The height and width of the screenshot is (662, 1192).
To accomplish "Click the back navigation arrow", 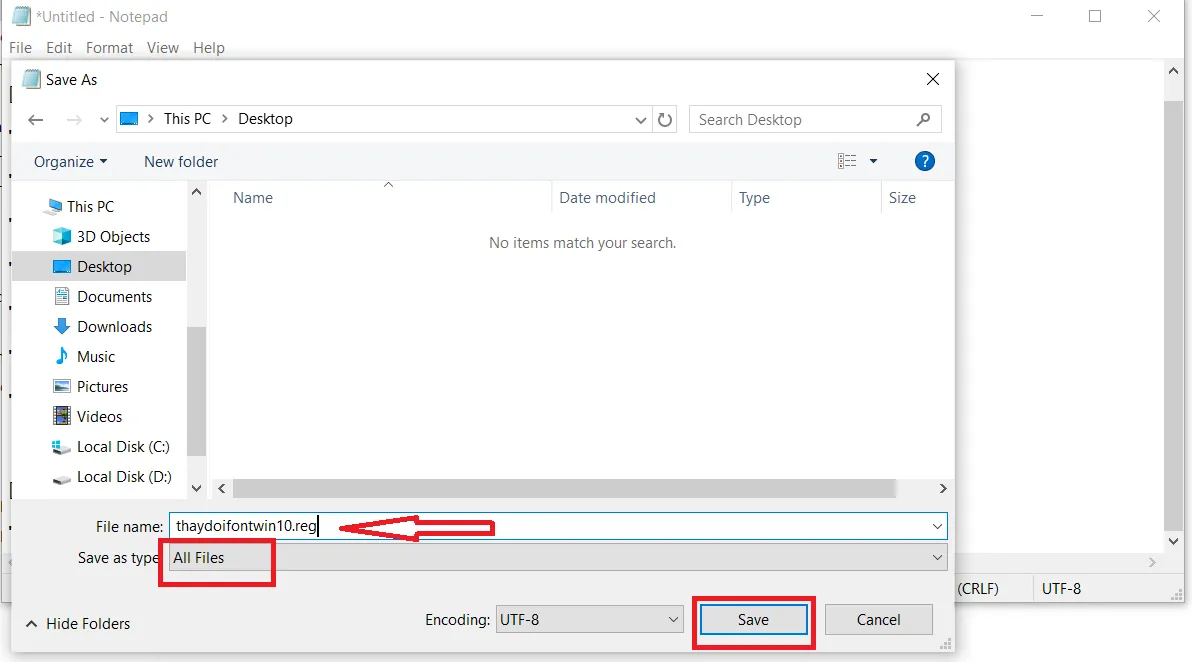I will (x=36, y=119).
